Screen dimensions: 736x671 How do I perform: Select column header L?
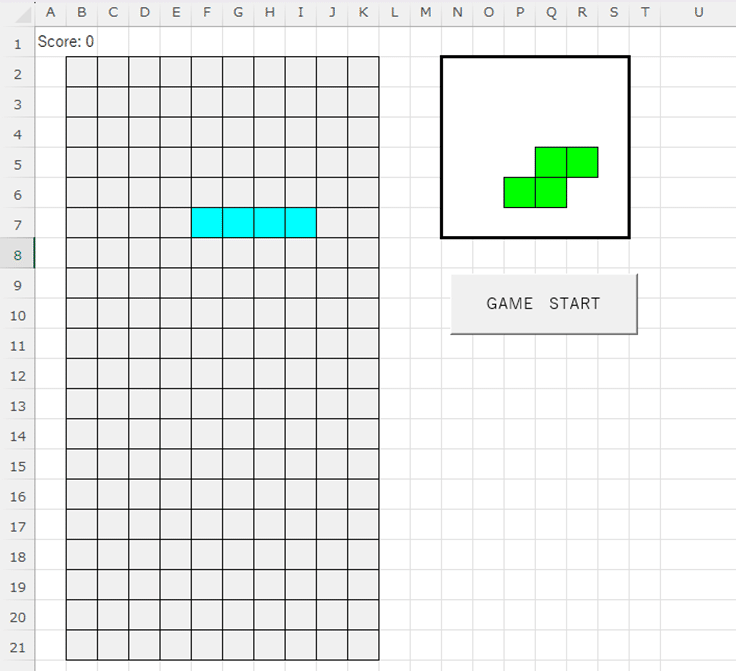[x=395, y=13]
